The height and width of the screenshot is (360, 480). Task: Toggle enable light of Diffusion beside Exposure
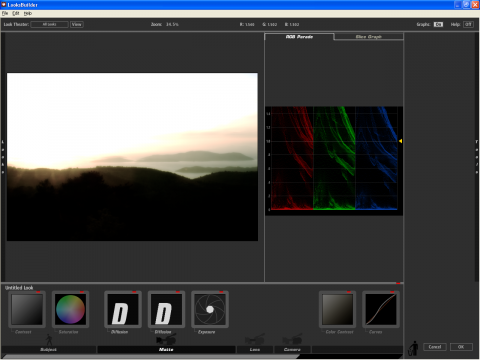coord(178,292)
